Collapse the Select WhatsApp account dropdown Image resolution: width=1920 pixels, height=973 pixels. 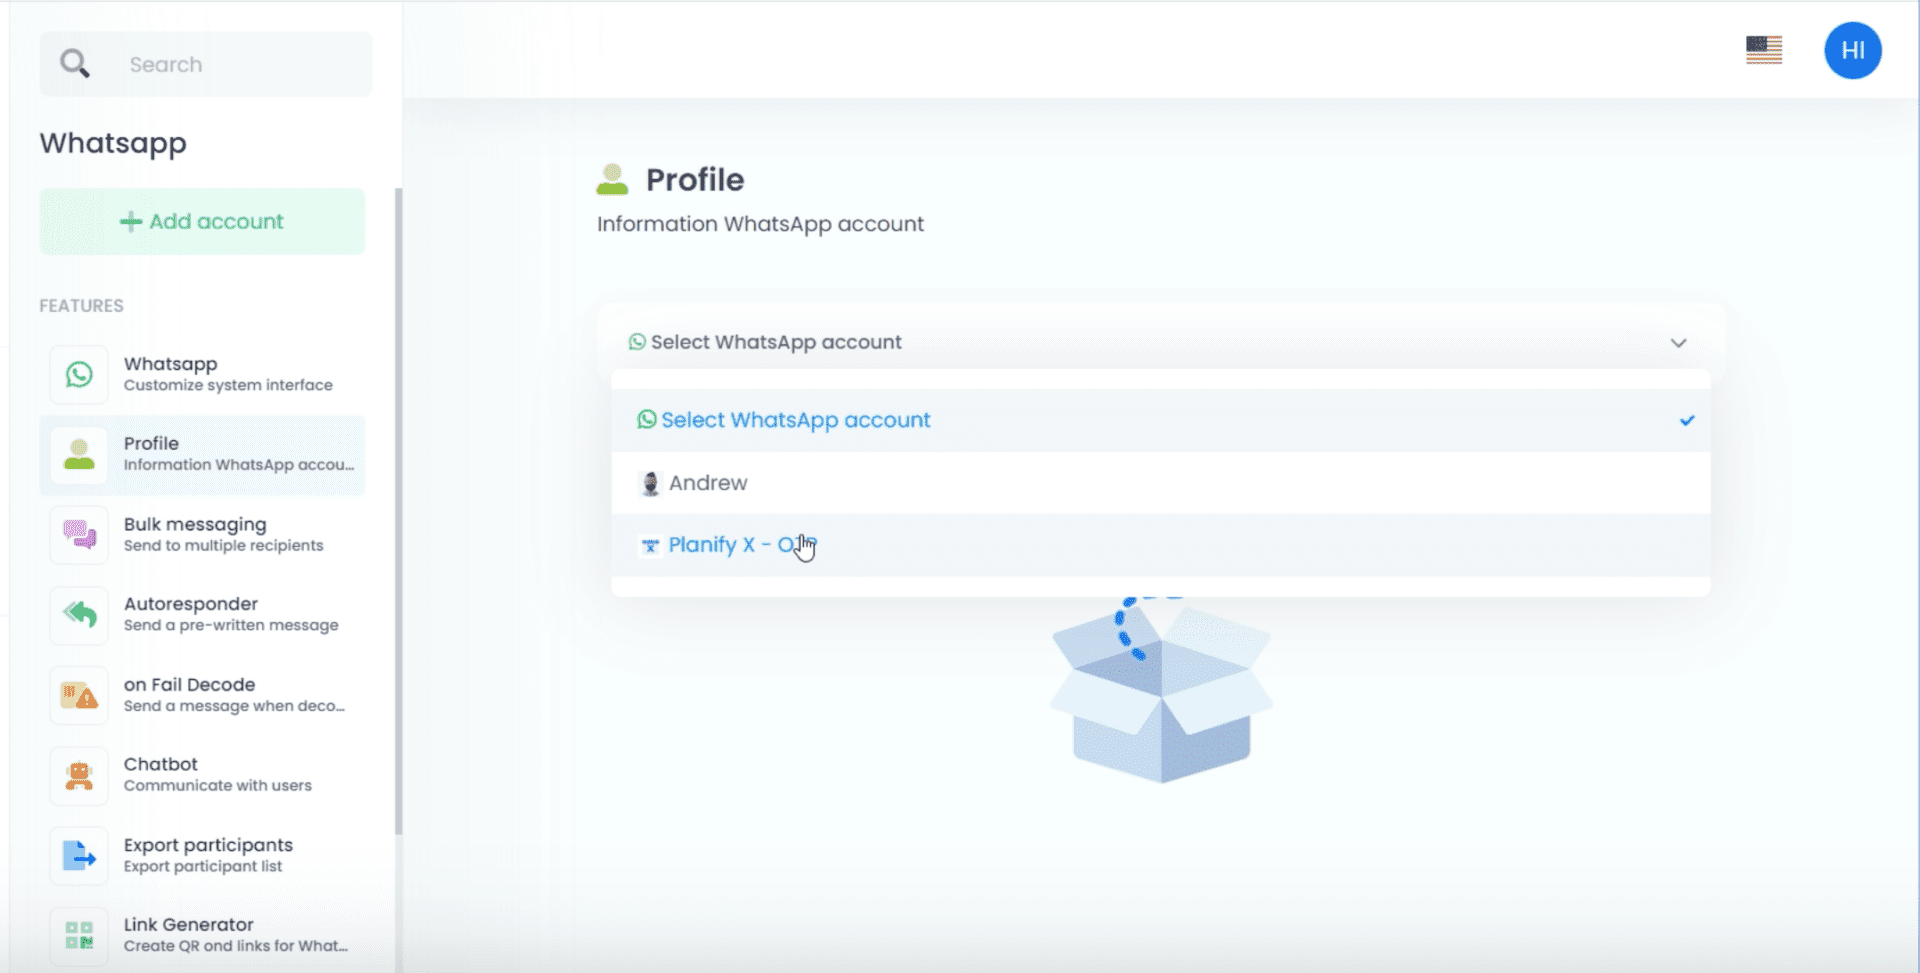pos(1160,342)
